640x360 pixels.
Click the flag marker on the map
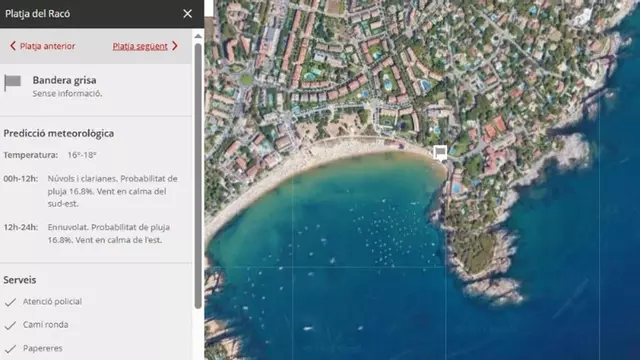[440, 153]
